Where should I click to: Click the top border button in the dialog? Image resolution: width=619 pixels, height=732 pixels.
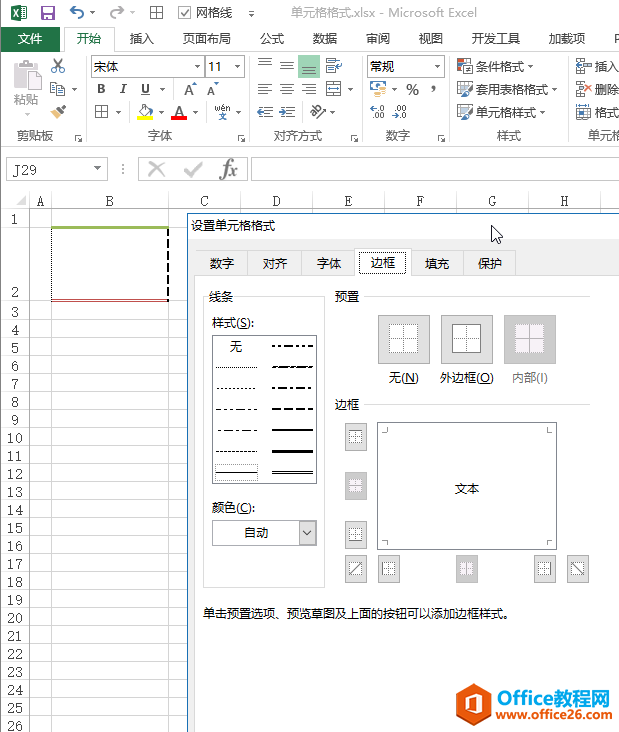(356, 437)
